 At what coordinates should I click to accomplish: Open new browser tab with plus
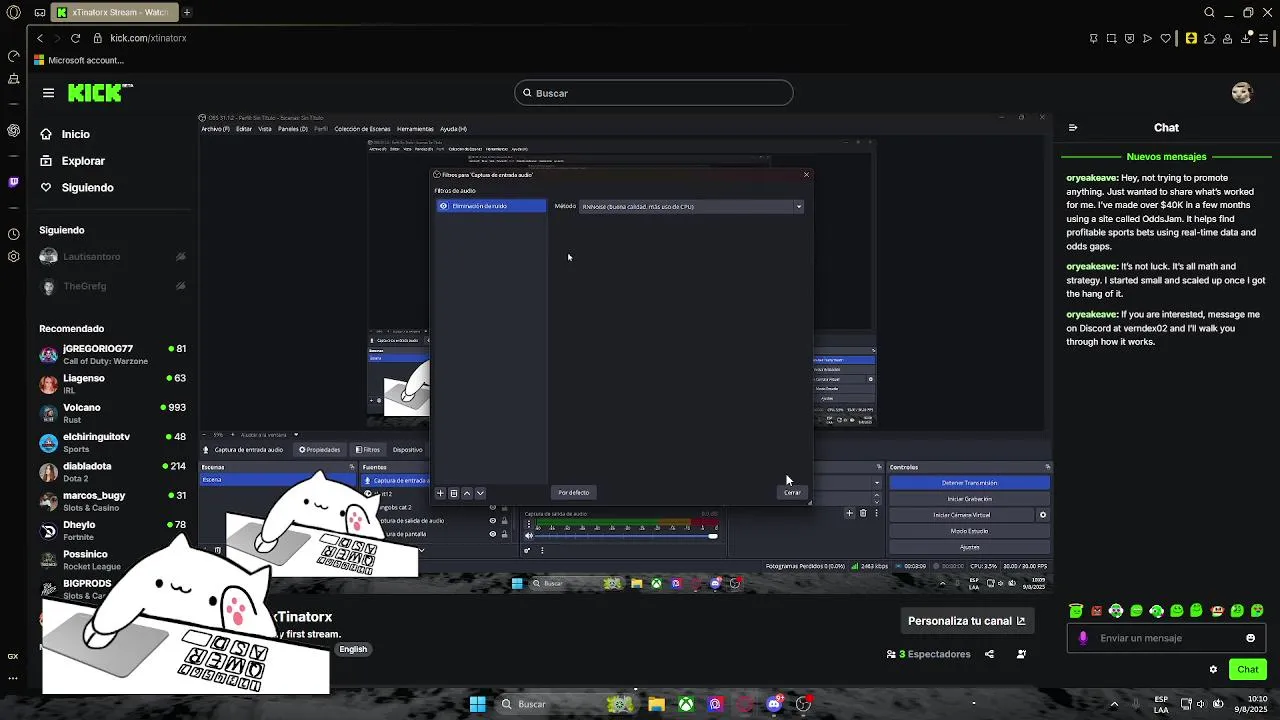coord(186,12)
